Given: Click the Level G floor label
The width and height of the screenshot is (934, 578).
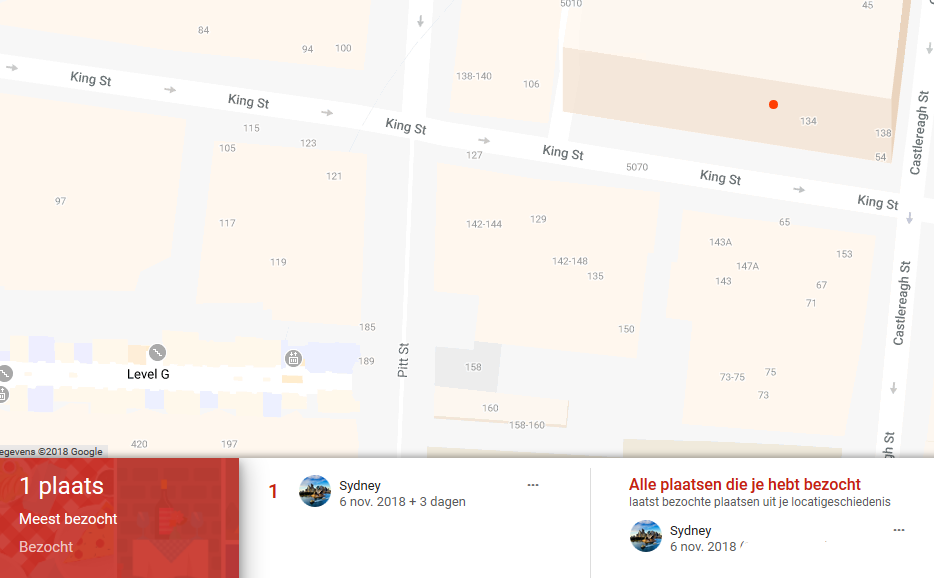Looking at the screenshot, I should (148, 374).
